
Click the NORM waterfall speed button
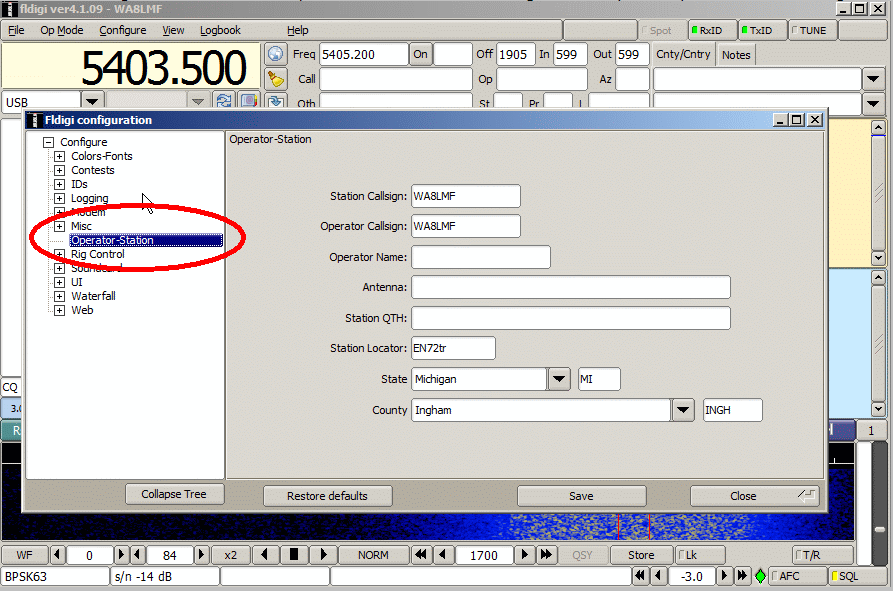tap(373, 555)
